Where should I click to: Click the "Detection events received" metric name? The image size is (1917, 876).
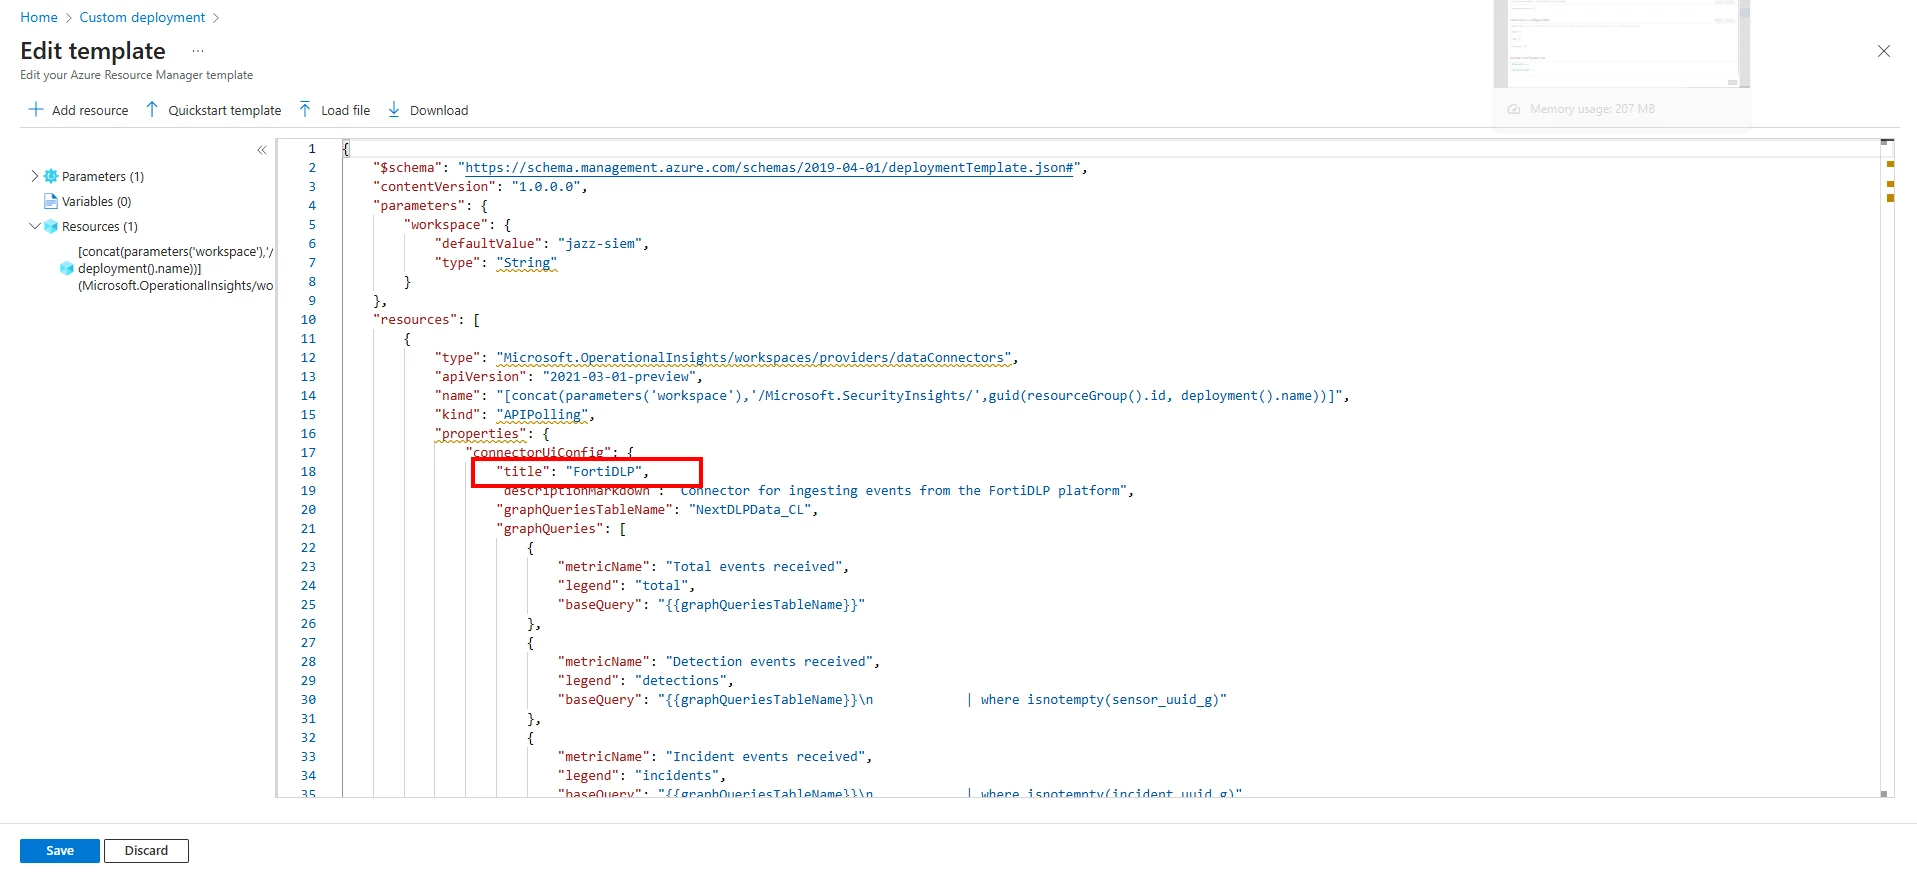tap(769, 661)
